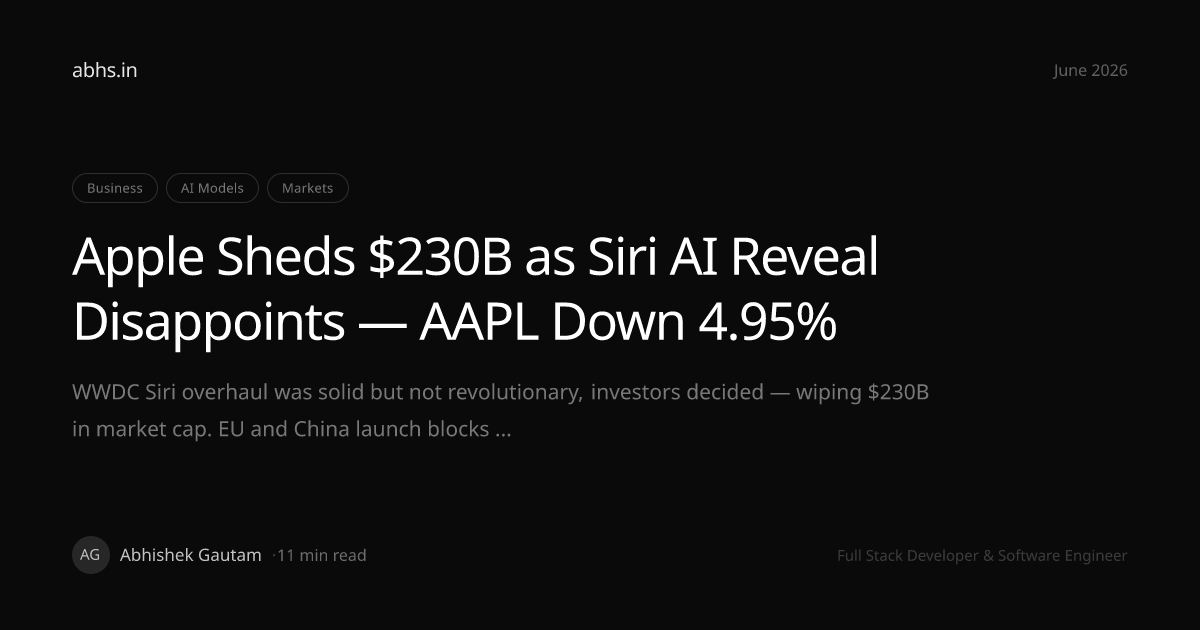Click the AAPL ticker in headline
Image resolution: width=1200 pixels, height=630 pixels.
click(483, 322)
